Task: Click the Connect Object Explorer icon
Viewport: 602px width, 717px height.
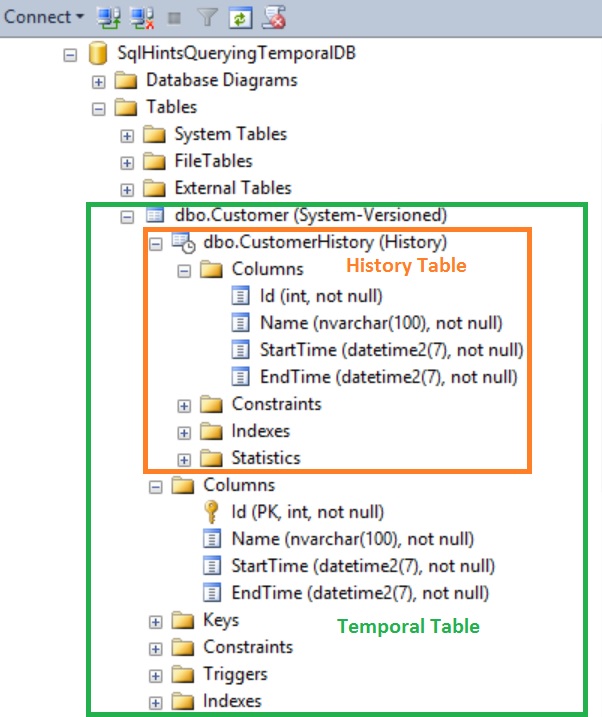Action: tap(108, 18)
